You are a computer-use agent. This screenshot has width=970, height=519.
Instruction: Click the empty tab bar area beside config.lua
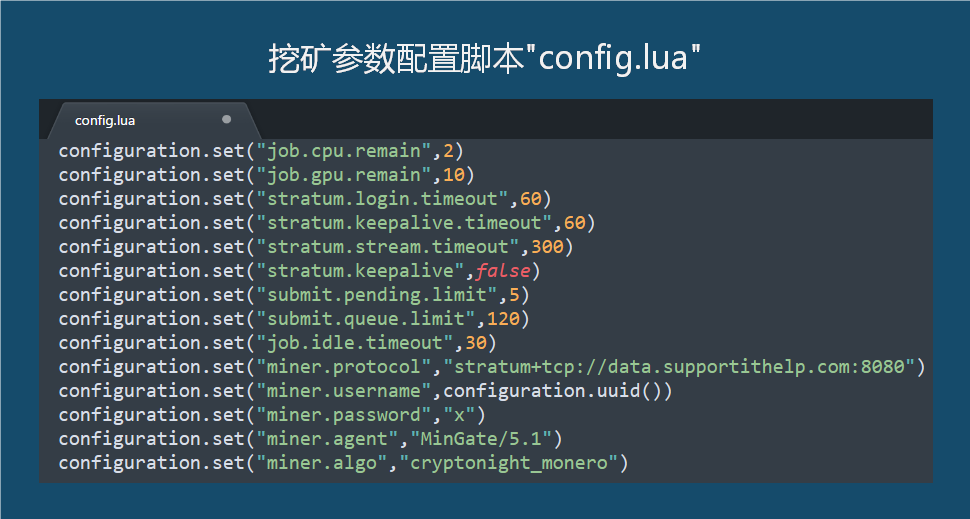(x=594, y=119)
